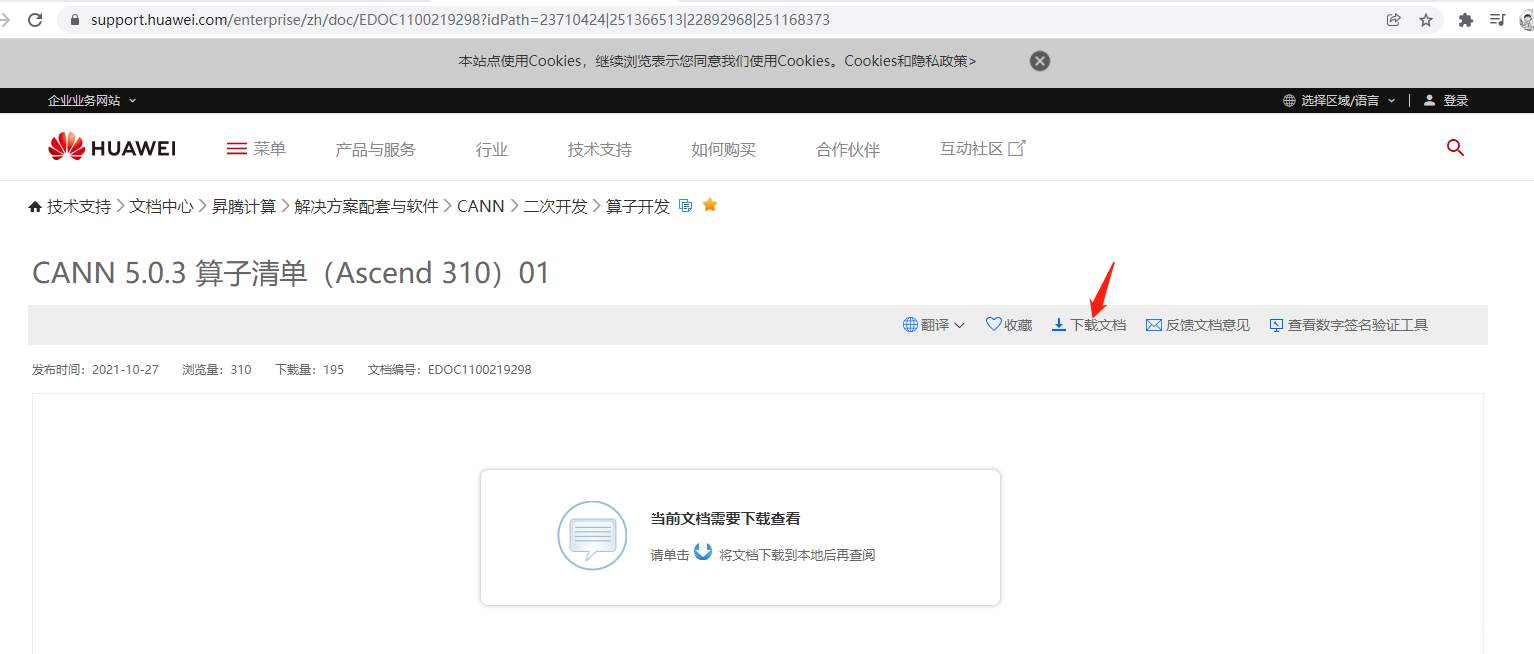Expand the 翻译 dropdown
Image resolution: width=1534 pixels, height=654 pixels.
point(934,325)
